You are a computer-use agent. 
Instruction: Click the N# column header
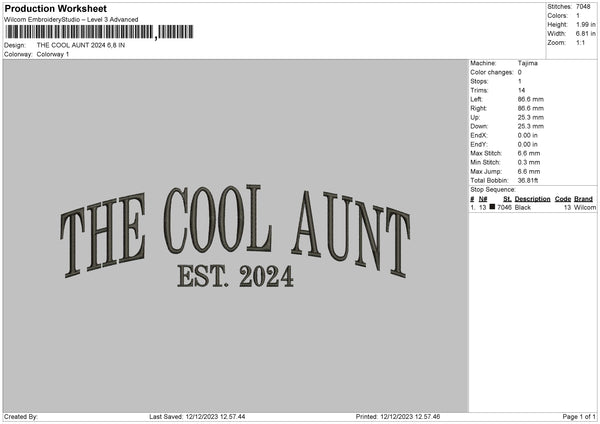(x=483, y=199)
